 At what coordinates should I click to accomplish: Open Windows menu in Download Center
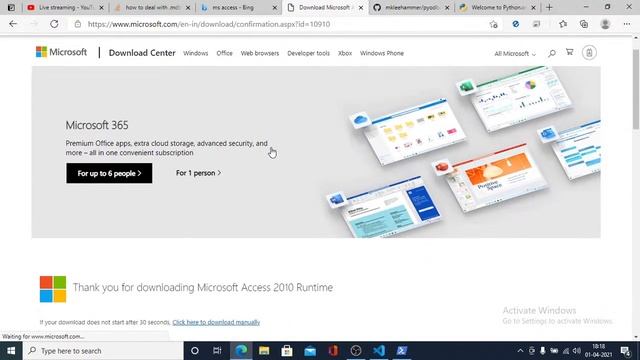click(196, 53)
